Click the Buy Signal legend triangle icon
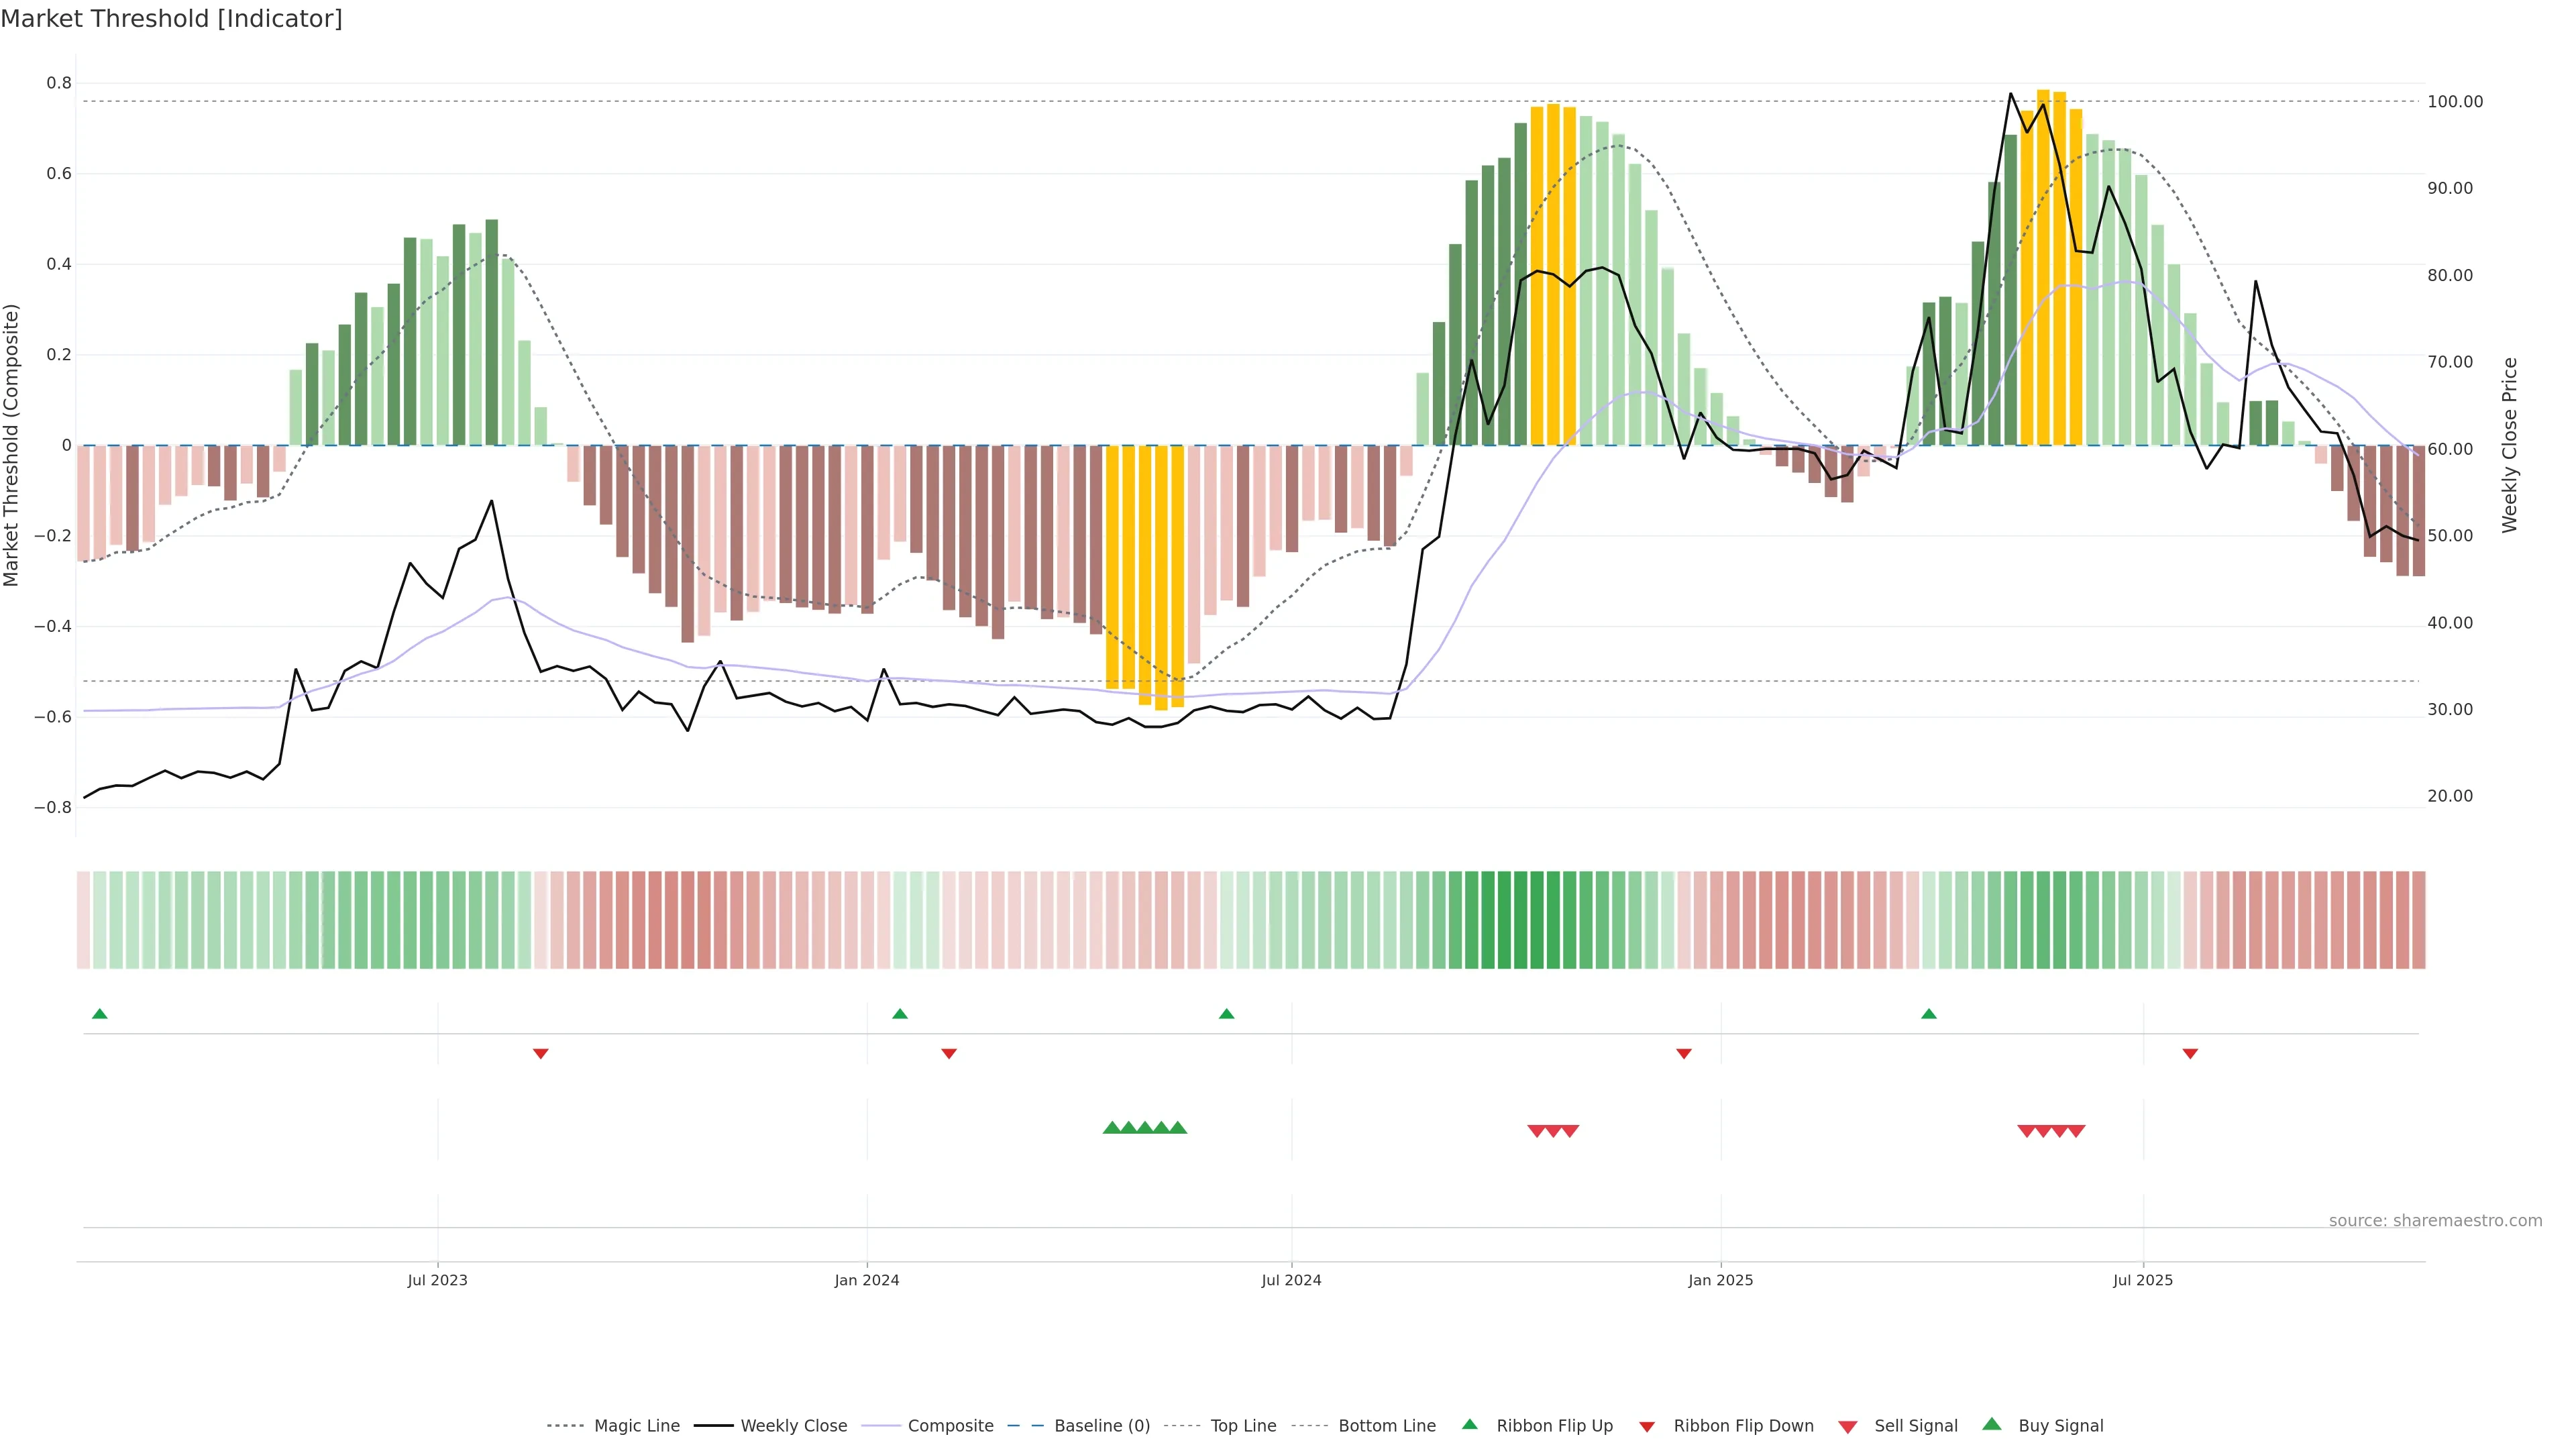This screenshot has width=2576, height=1449. coord(1992,1424)
